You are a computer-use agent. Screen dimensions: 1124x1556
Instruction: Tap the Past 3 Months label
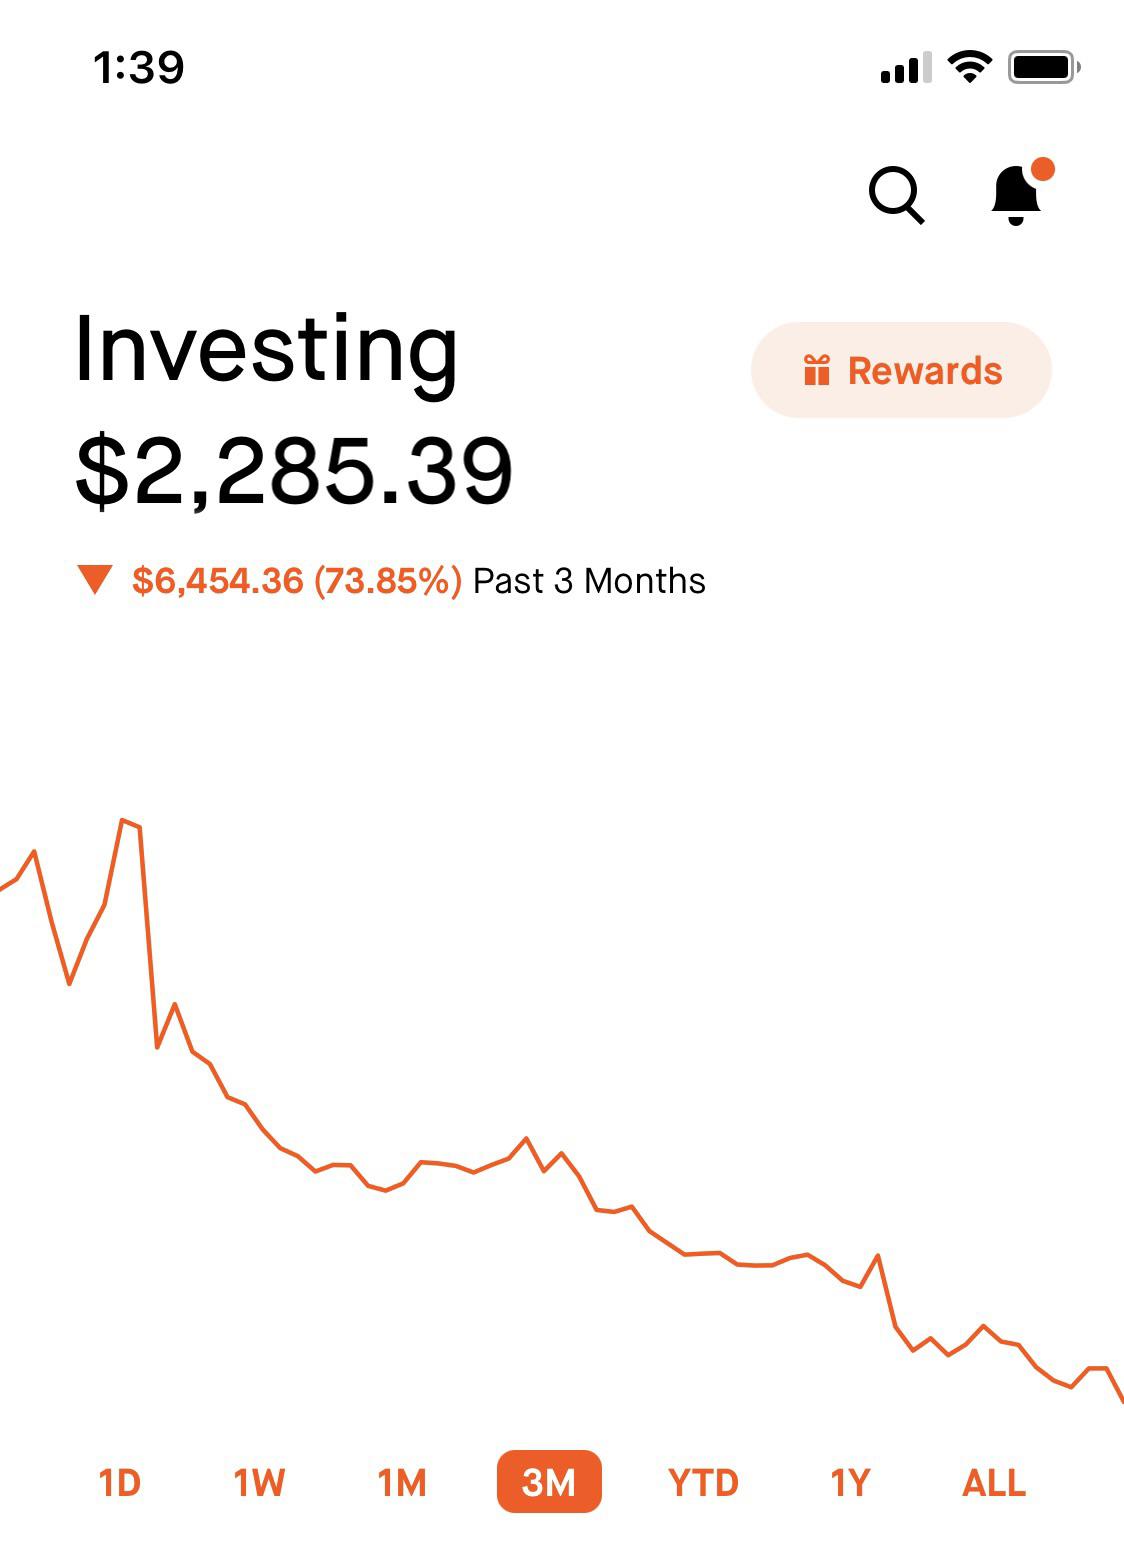[x=589, y=581]
